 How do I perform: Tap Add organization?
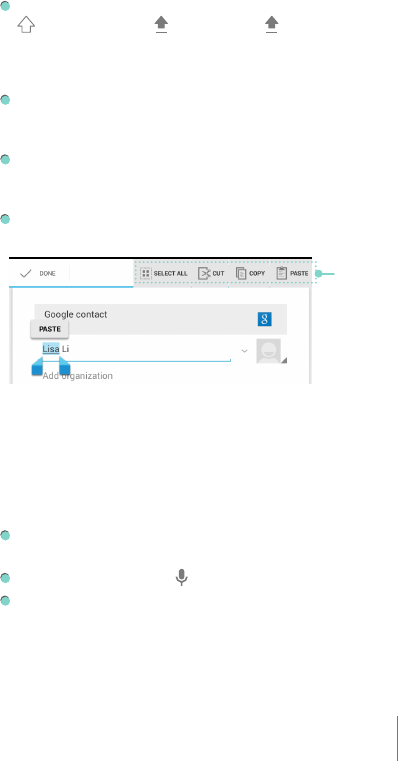tap(78, 376)
